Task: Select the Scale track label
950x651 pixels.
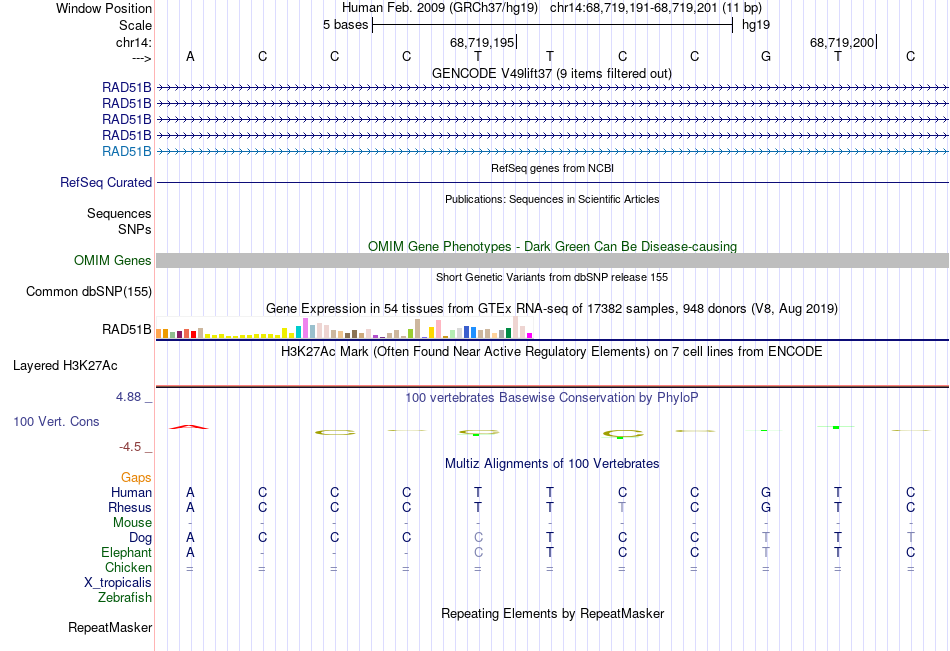Action: 135,25
